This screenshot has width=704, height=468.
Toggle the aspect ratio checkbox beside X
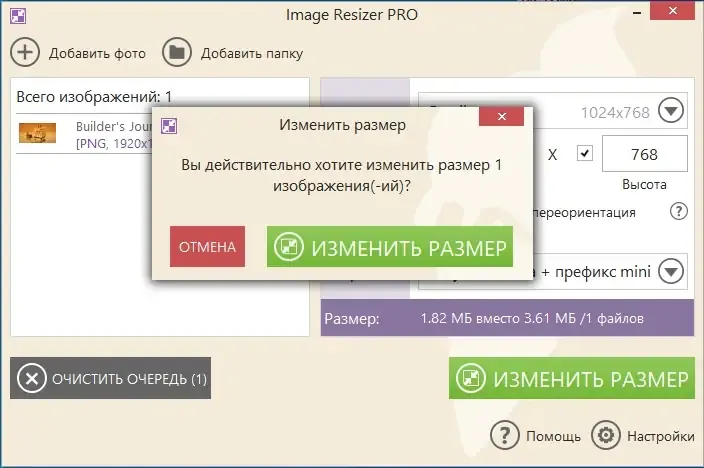[585, 154]
